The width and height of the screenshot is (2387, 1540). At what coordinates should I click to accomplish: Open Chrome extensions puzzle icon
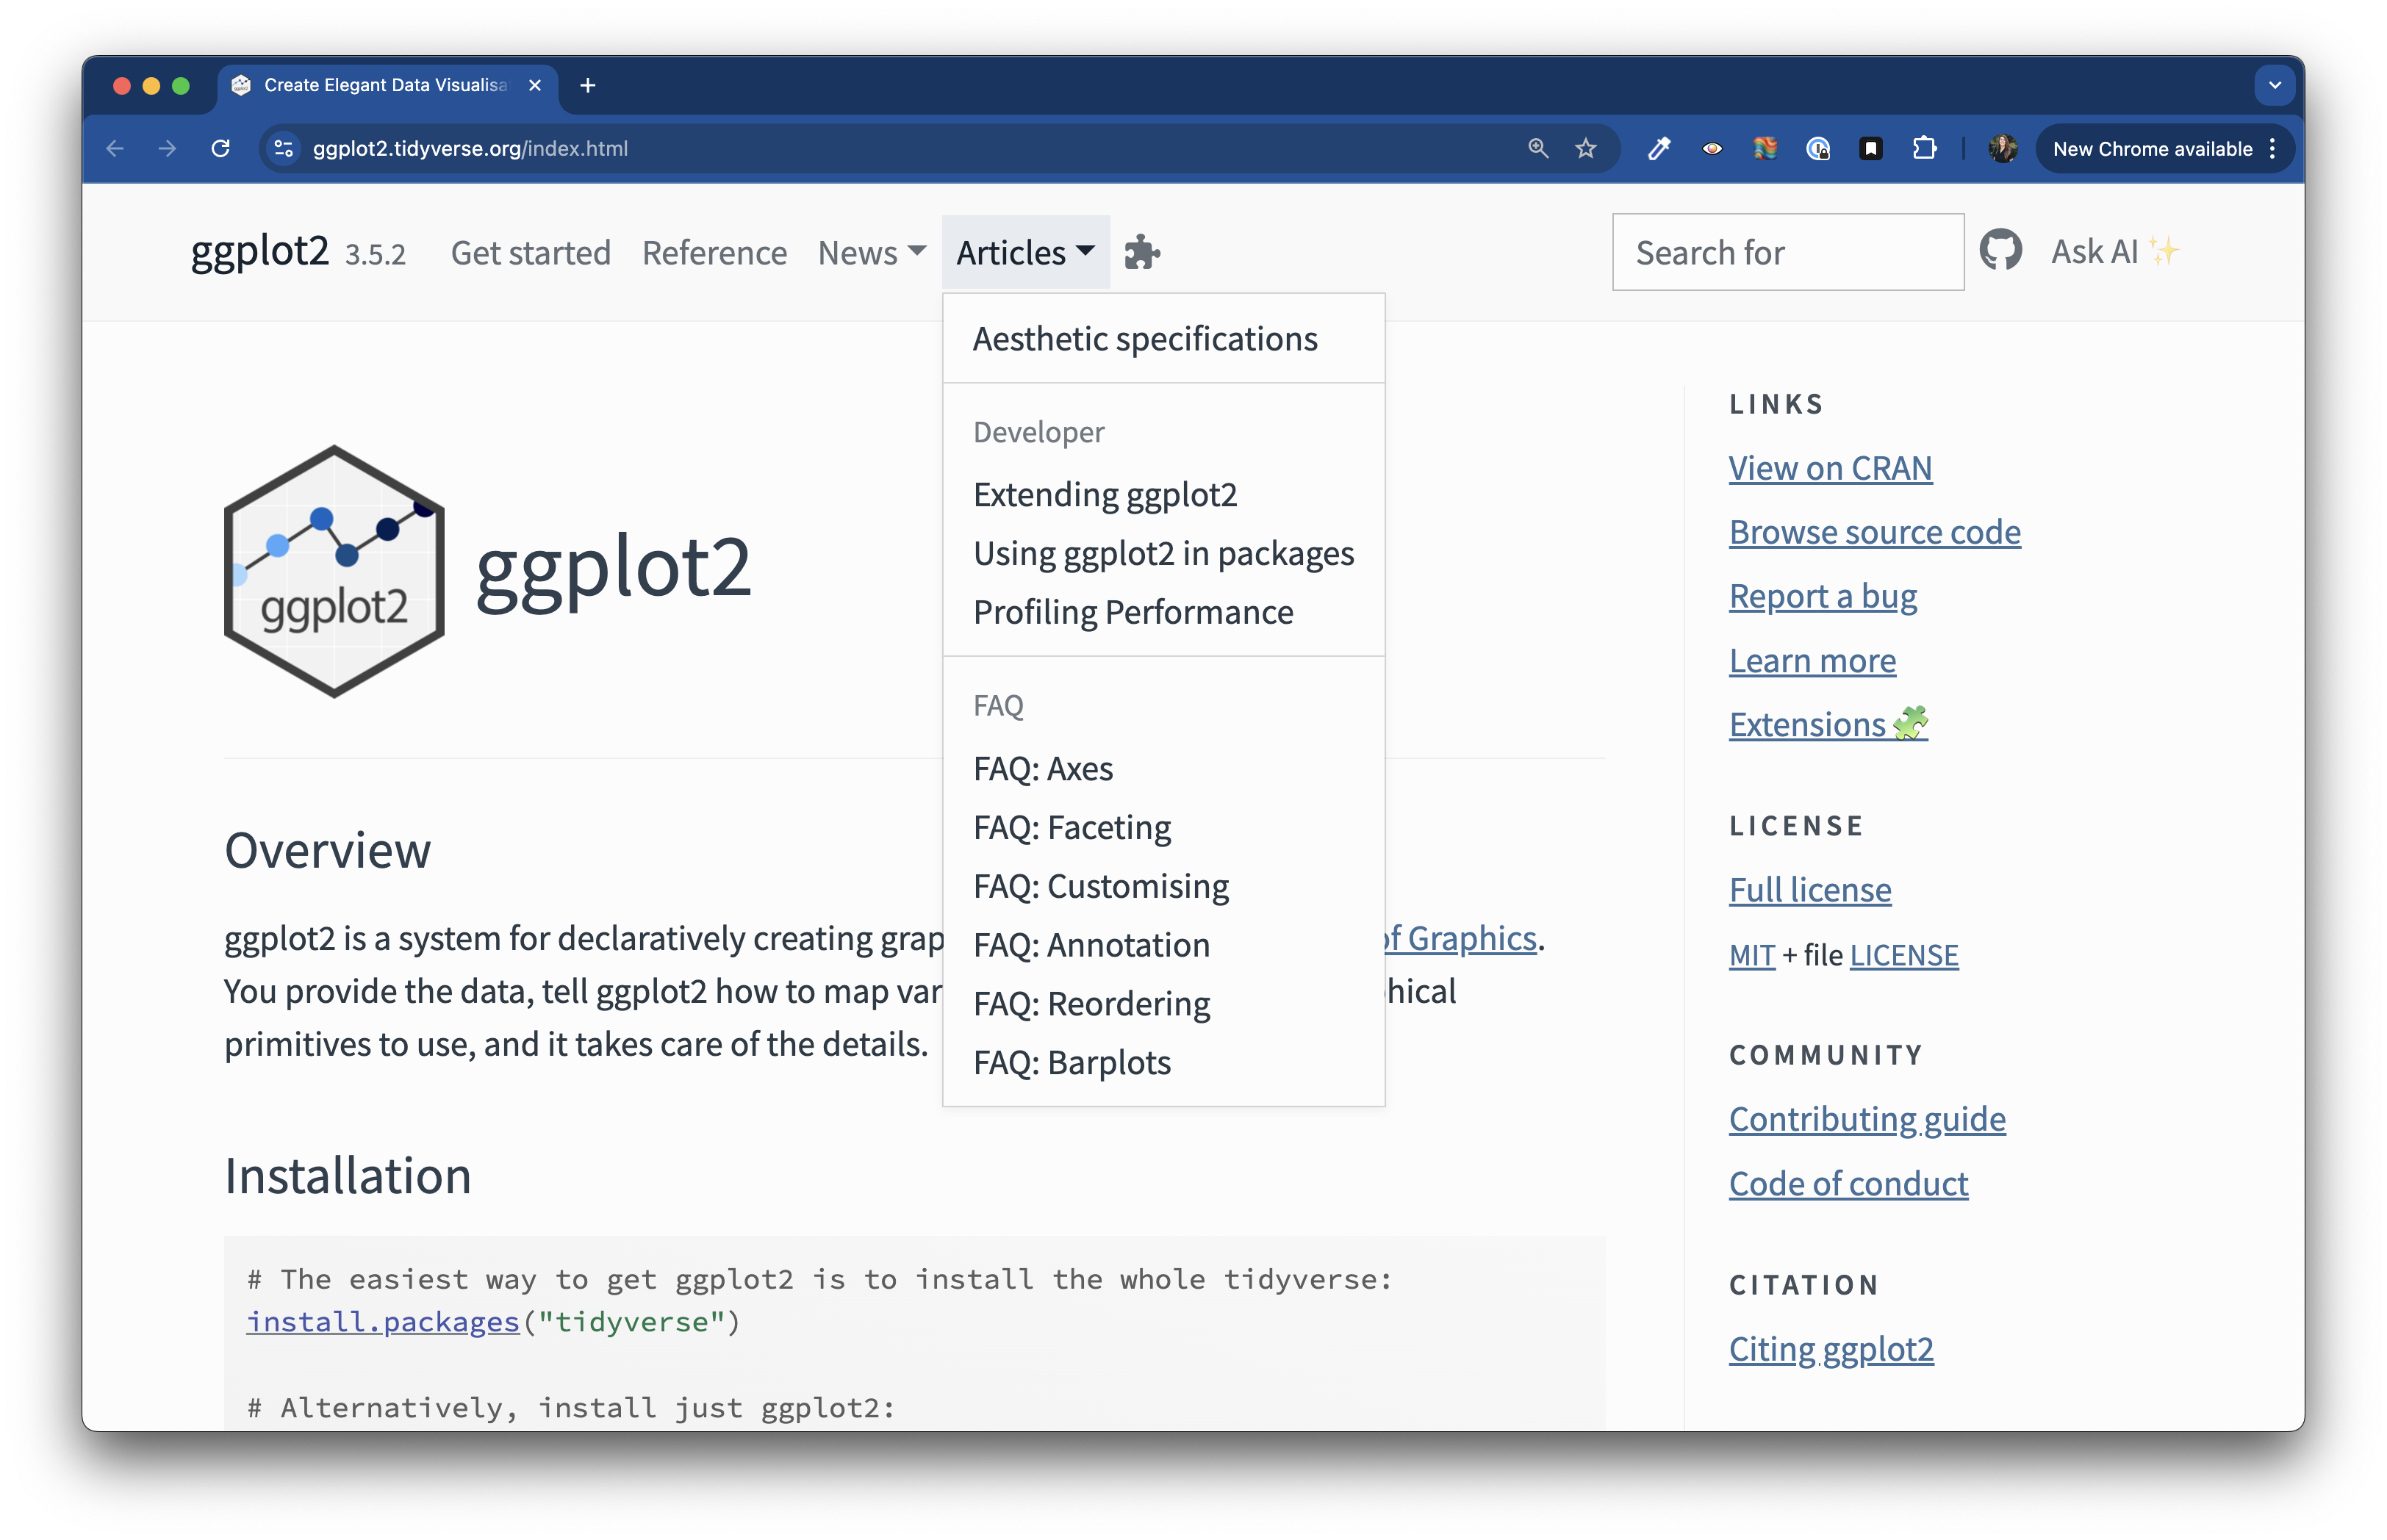point(1924,149)
